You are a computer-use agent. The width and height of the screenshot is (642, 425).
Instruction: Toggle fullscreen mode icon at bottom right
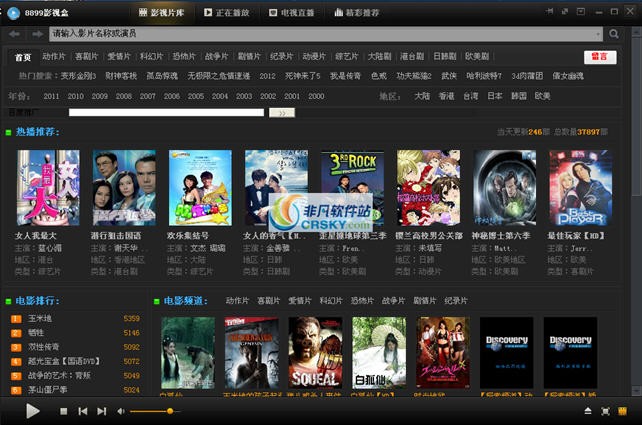tap(605, 411)
